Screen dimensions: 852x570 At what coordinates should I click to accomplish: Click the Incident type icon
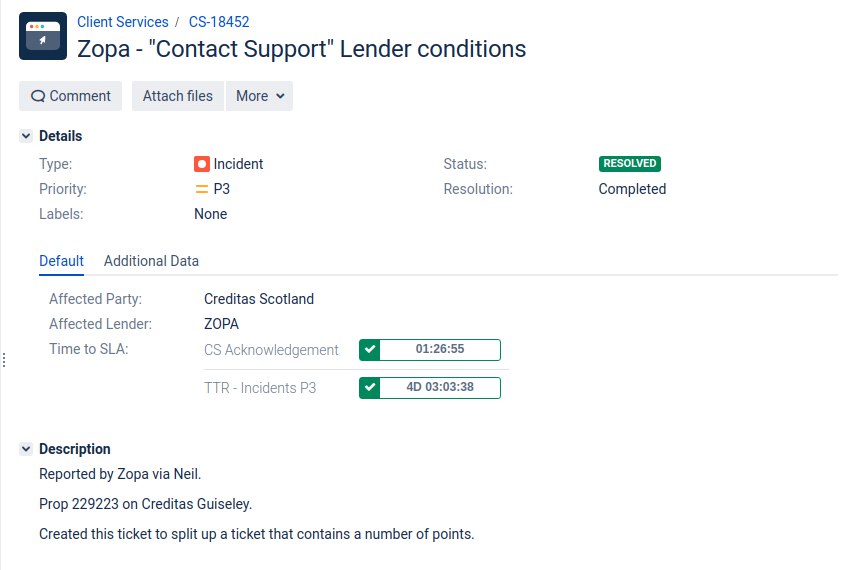point(202,164)
